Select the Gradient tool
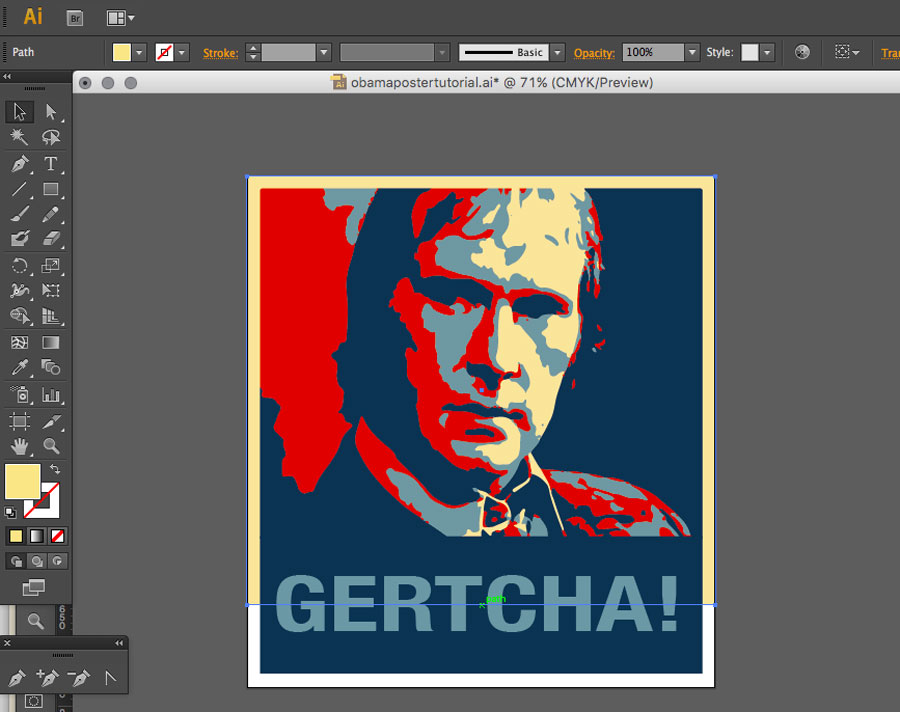Image resolution: width=900 pixels, height=712 pixels. coord(51,343)
